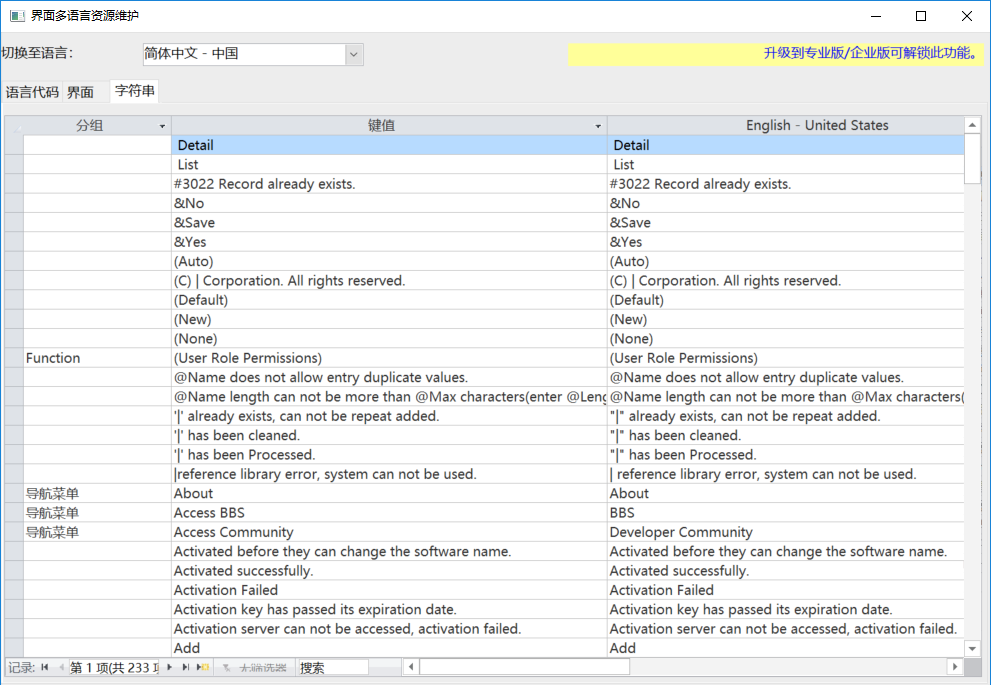Switch to the 语言代码 tab
The width and height of the screenshot is (991, 685).
click(x=32, y=92)
